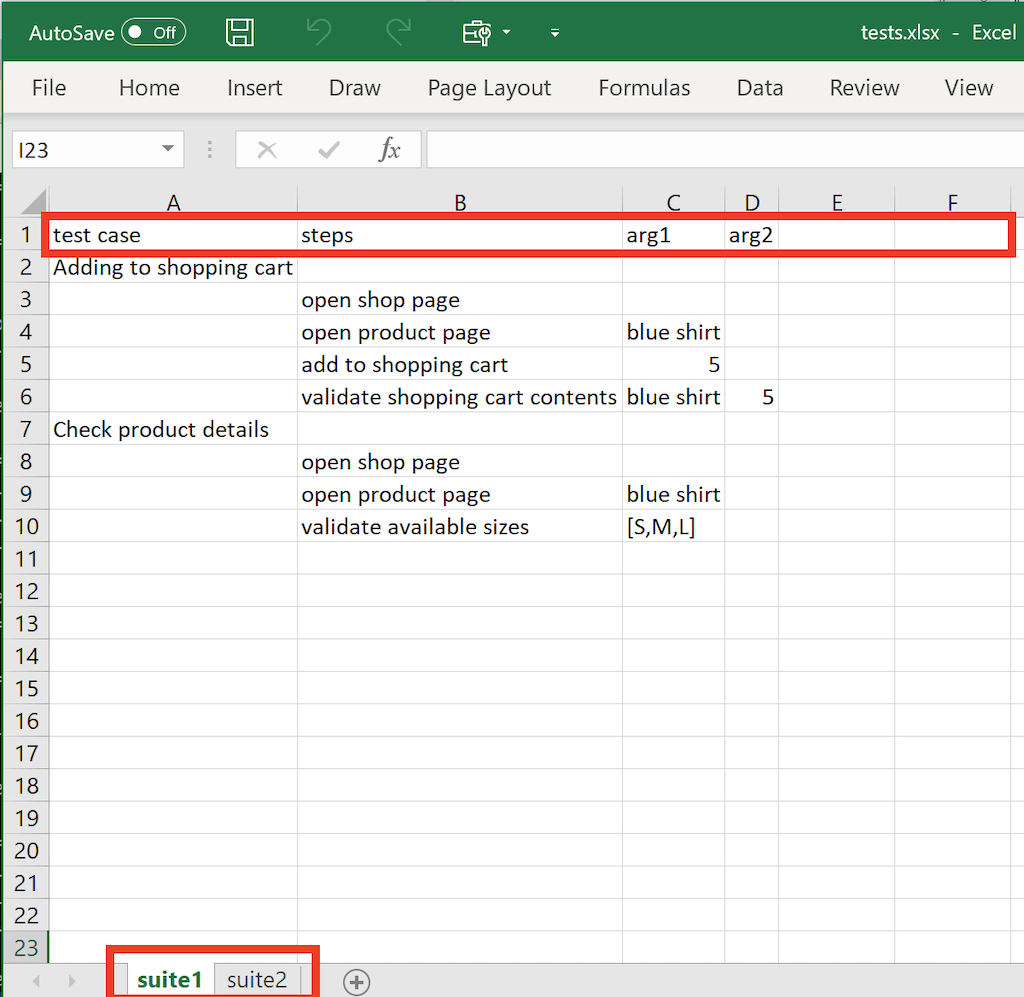Toggle the AutoSave switch
This screenshot has width=1024, height=997.
(154, 33)
